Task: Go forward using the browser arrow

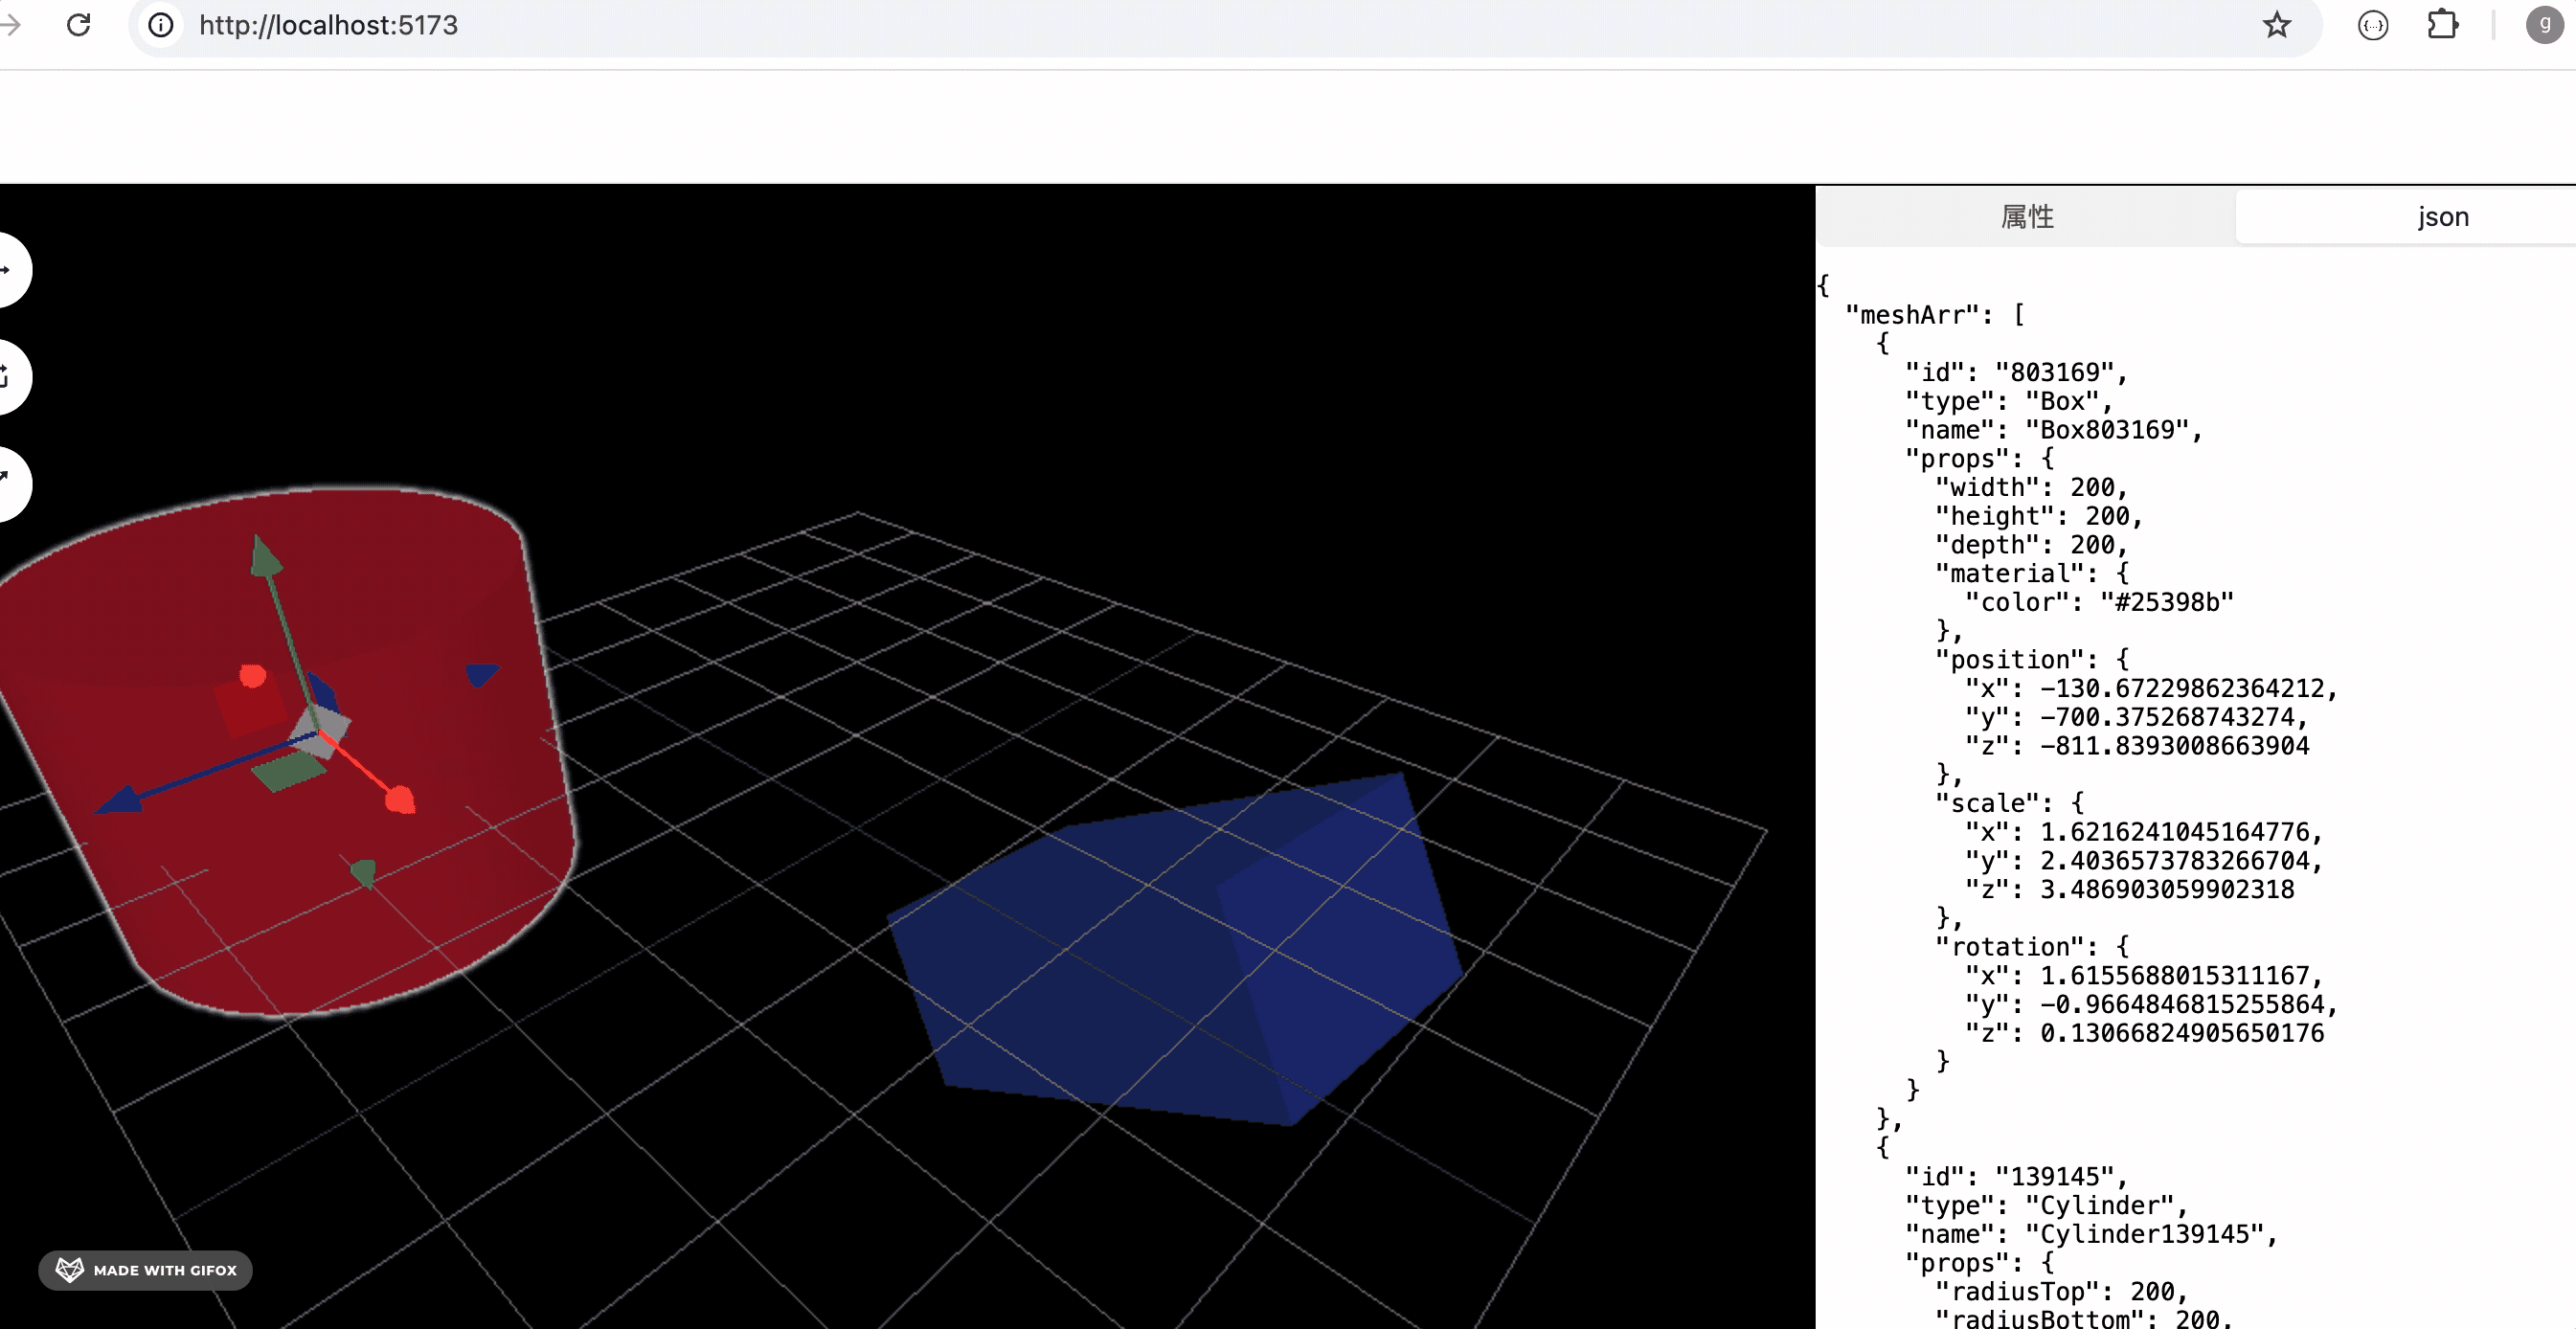Action: click(10, 25)
